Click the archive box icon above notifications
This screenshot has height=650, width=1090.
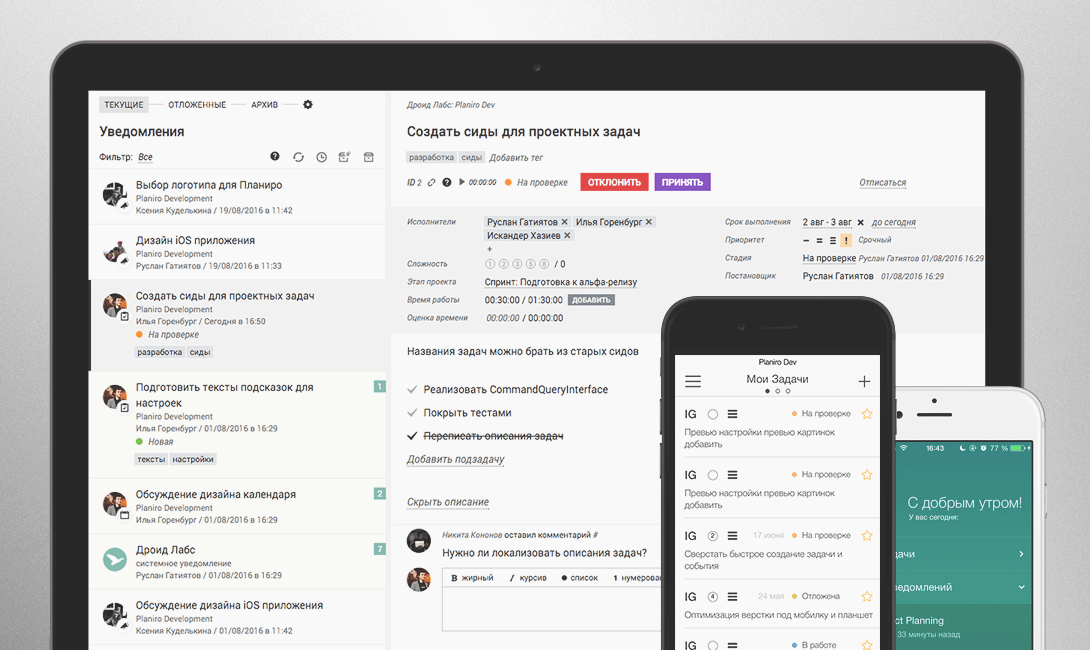368,157
